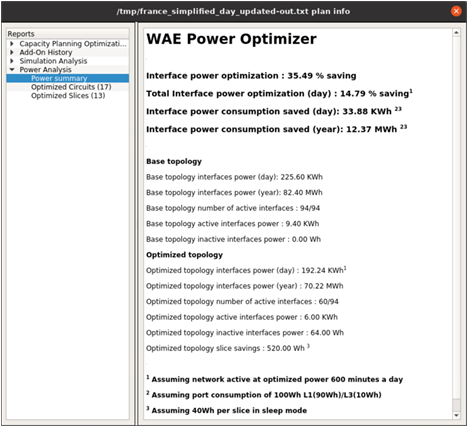Open Optimized Slices (13) report

[68, 96]
